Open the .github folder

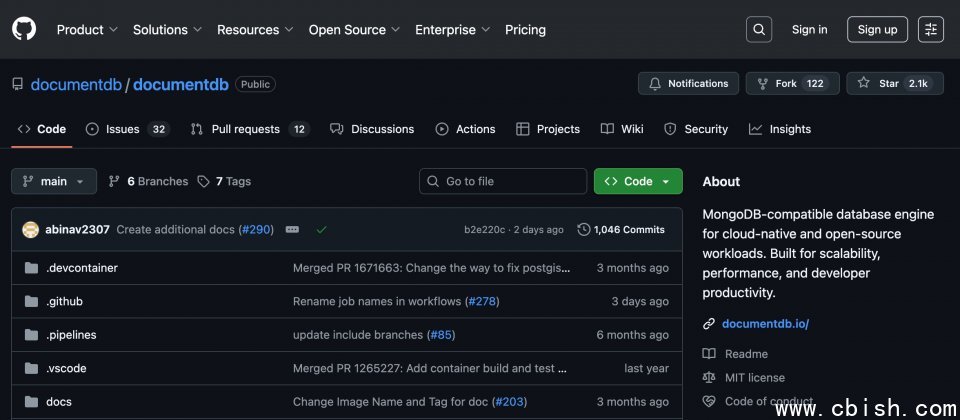(64, 301)
